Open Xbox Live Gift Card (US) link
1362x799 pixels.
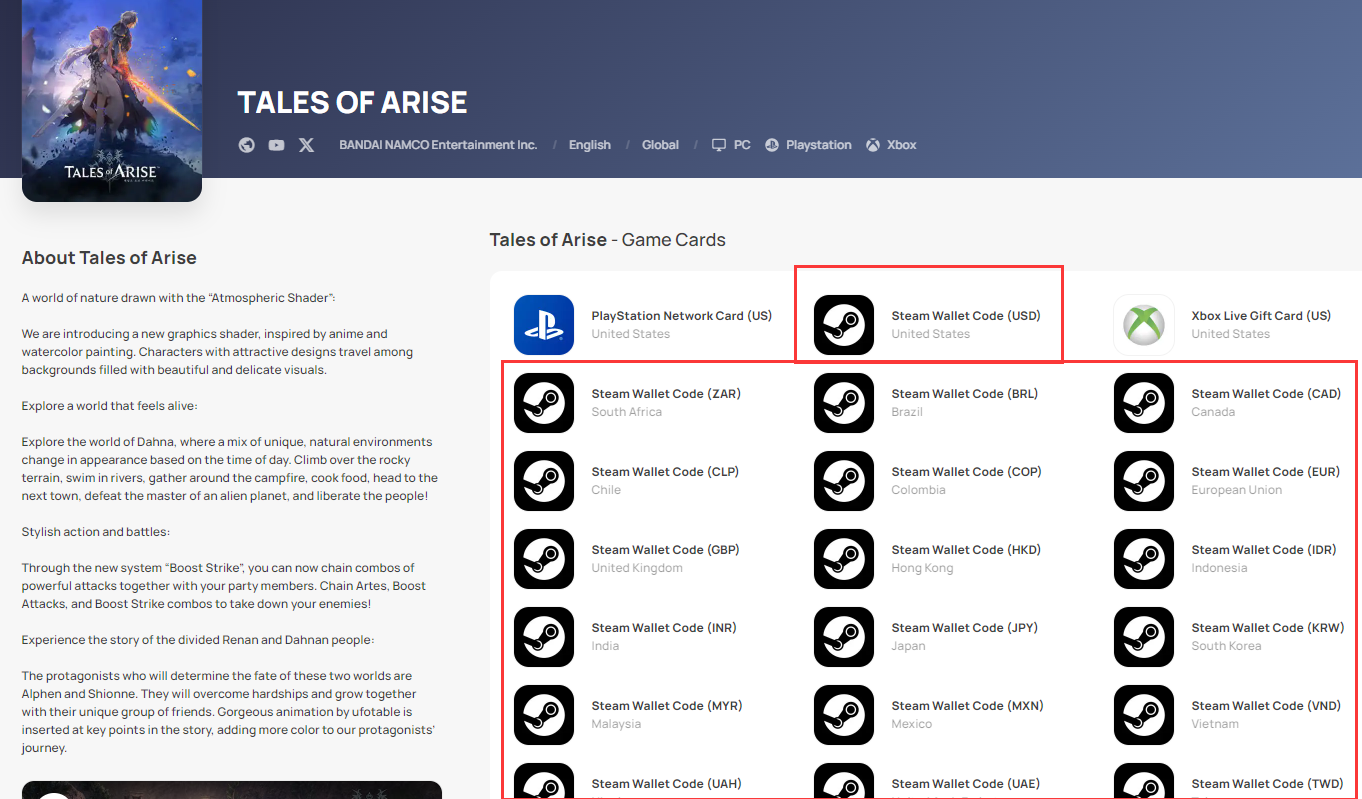(1261, 316)
